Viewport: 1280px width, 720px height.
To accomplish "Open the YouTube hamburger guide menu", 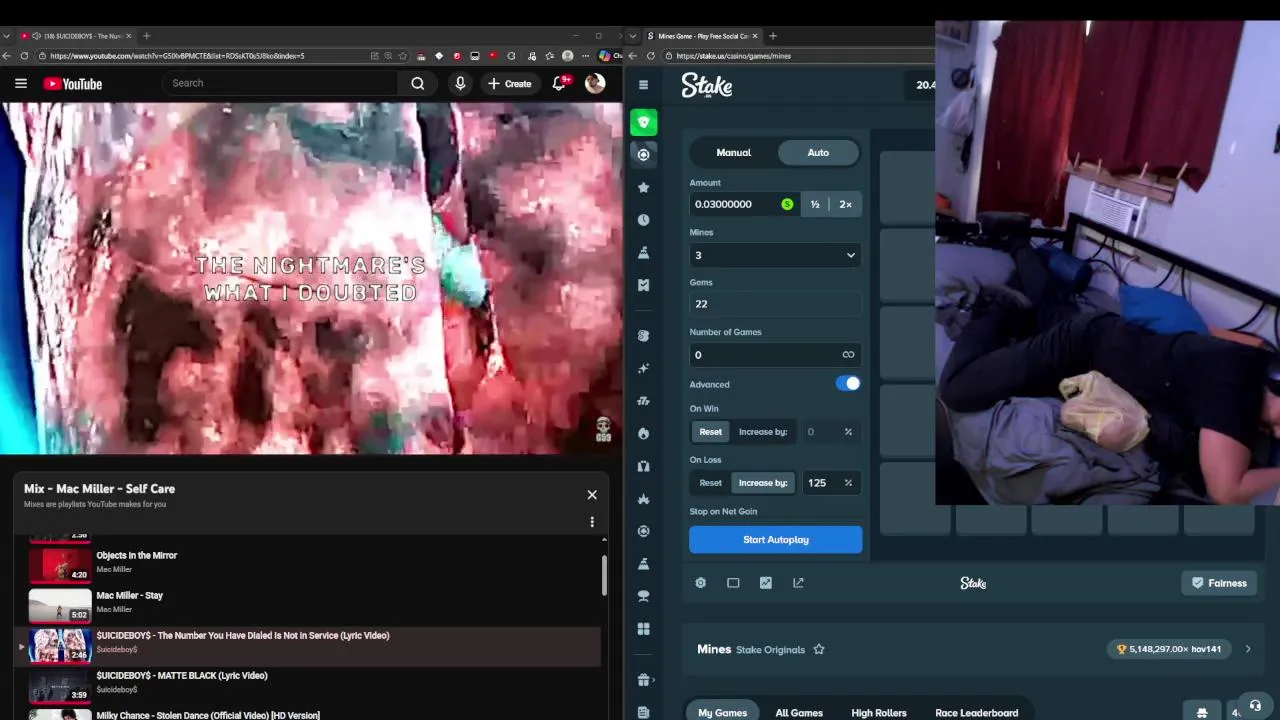I will tap(21, 84).
